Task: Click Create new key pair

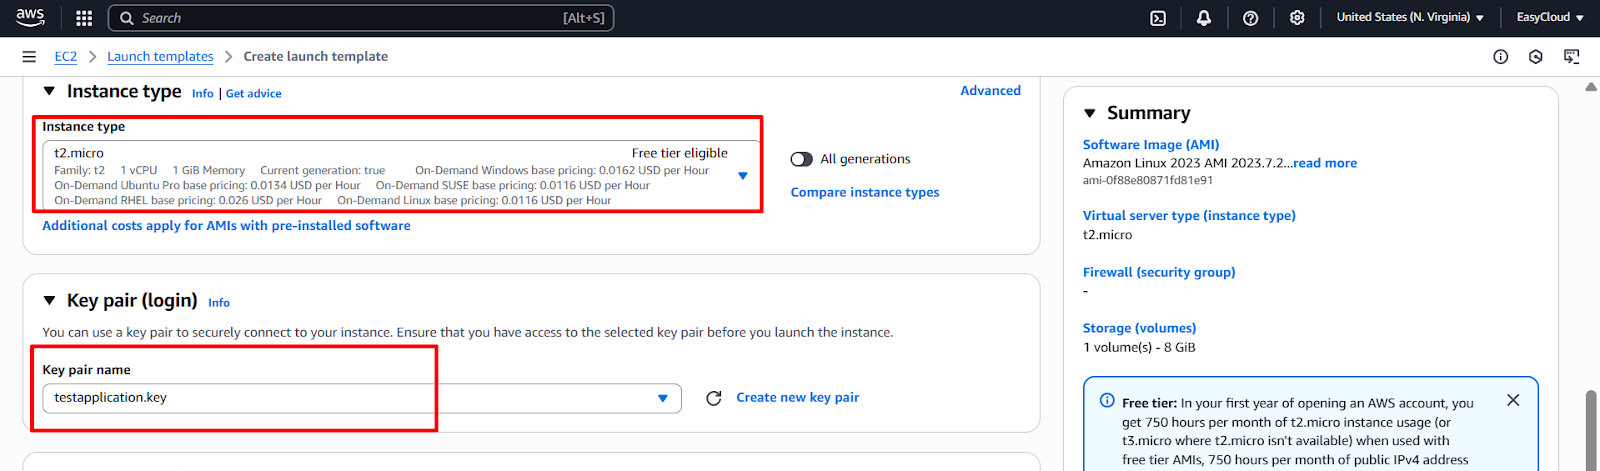Action: click(798, 397)
